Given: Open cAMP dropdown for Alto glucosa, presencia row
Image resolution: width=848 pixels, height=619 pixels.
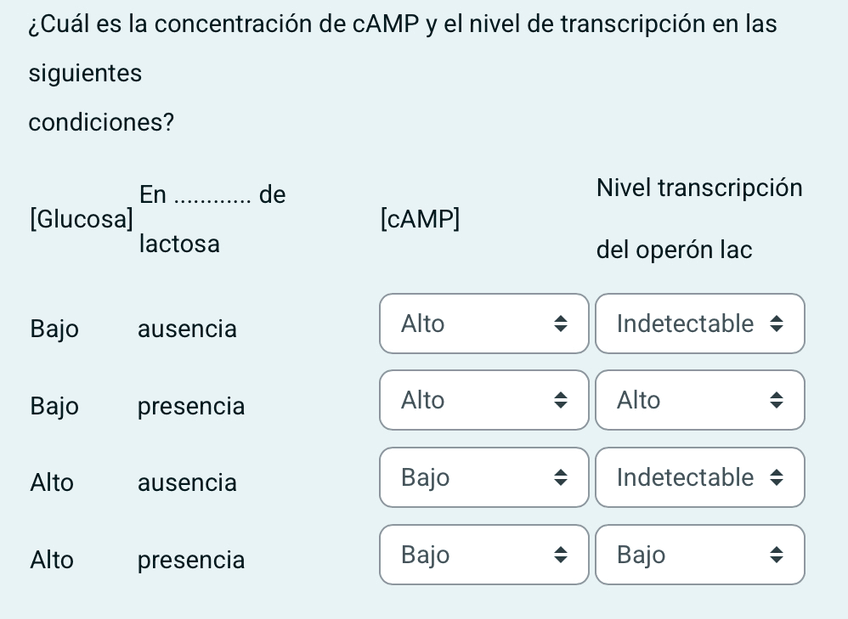Looking at the screenshot, I should coord(483,555).
